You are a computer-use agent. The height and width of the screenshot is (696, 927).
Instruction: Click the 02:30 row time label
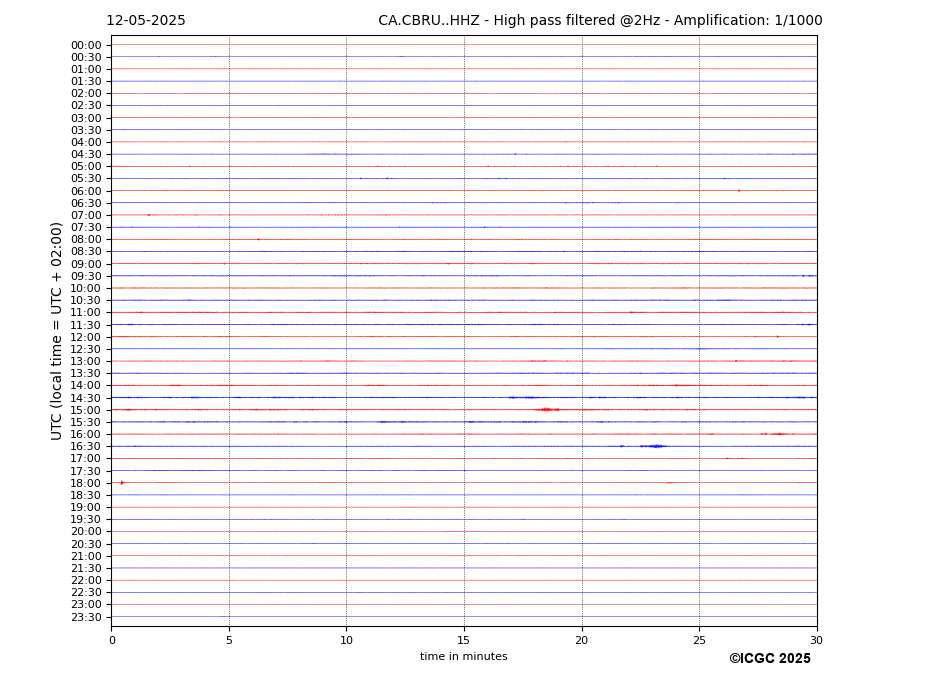point(86,106)
